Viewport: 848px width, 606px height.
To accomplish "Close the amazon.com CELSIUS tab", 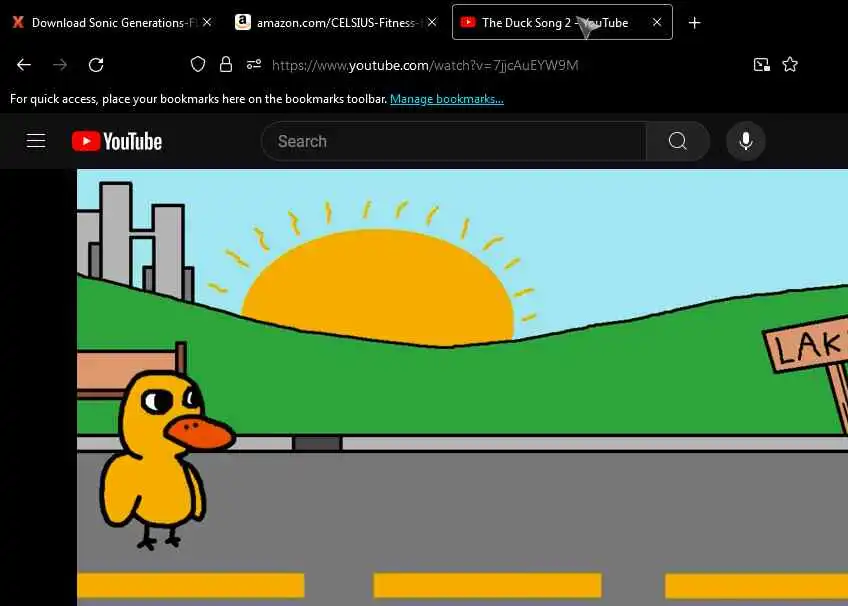I will (432, 22).
